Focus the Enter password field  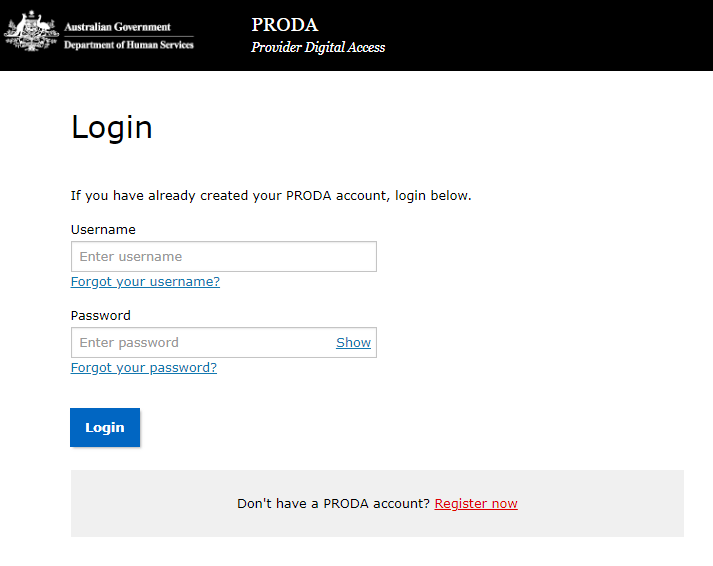click(202, 342)
